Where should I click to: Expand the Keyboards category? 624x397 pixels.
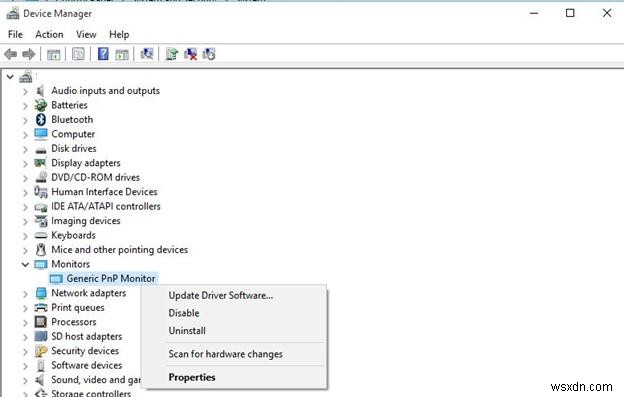(x=25, y=236)
